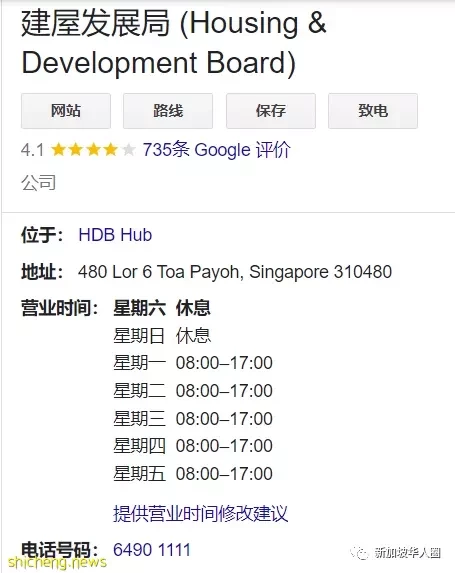
Task: Click the 星期日 休息 row
Action: pyautogui.click(x=162, y=335)
